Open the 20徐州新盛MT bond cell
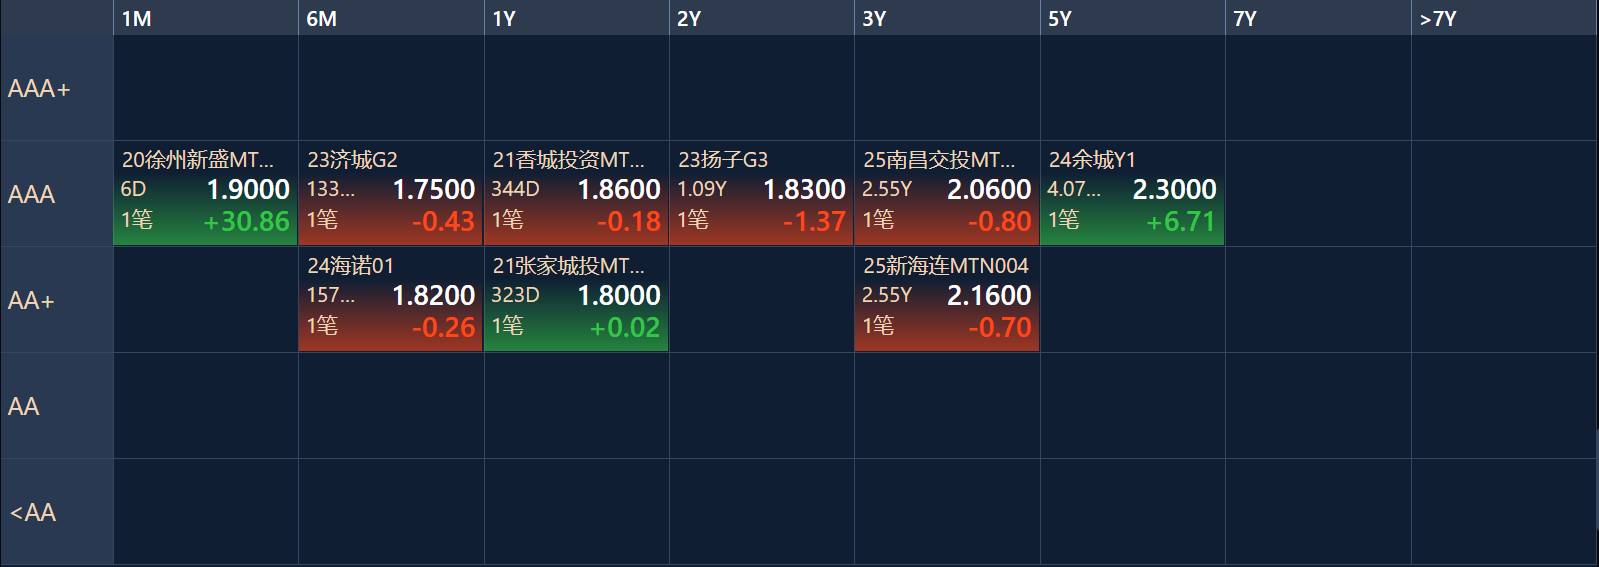The image size is (1599, 567). (205, 193)
